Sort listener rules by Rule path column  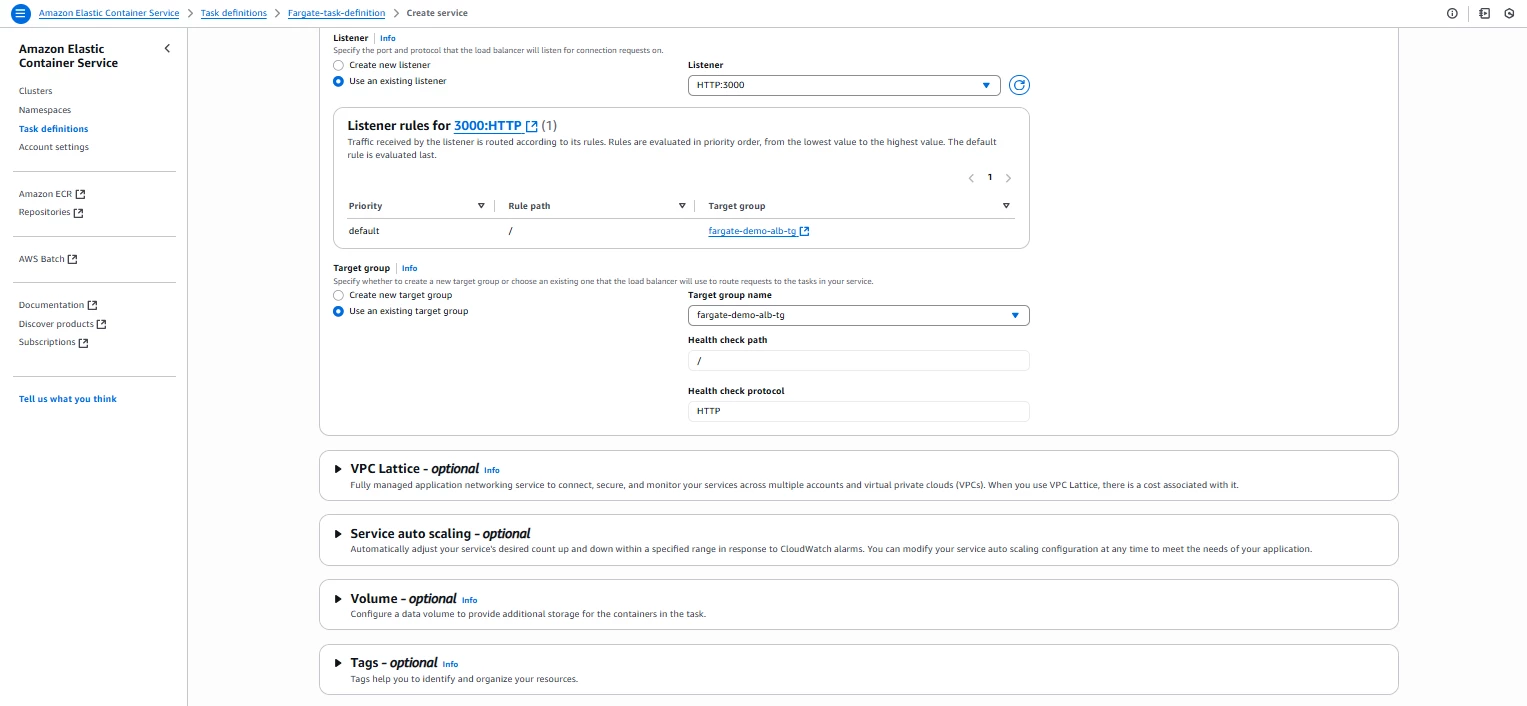(x=682, y=206)
